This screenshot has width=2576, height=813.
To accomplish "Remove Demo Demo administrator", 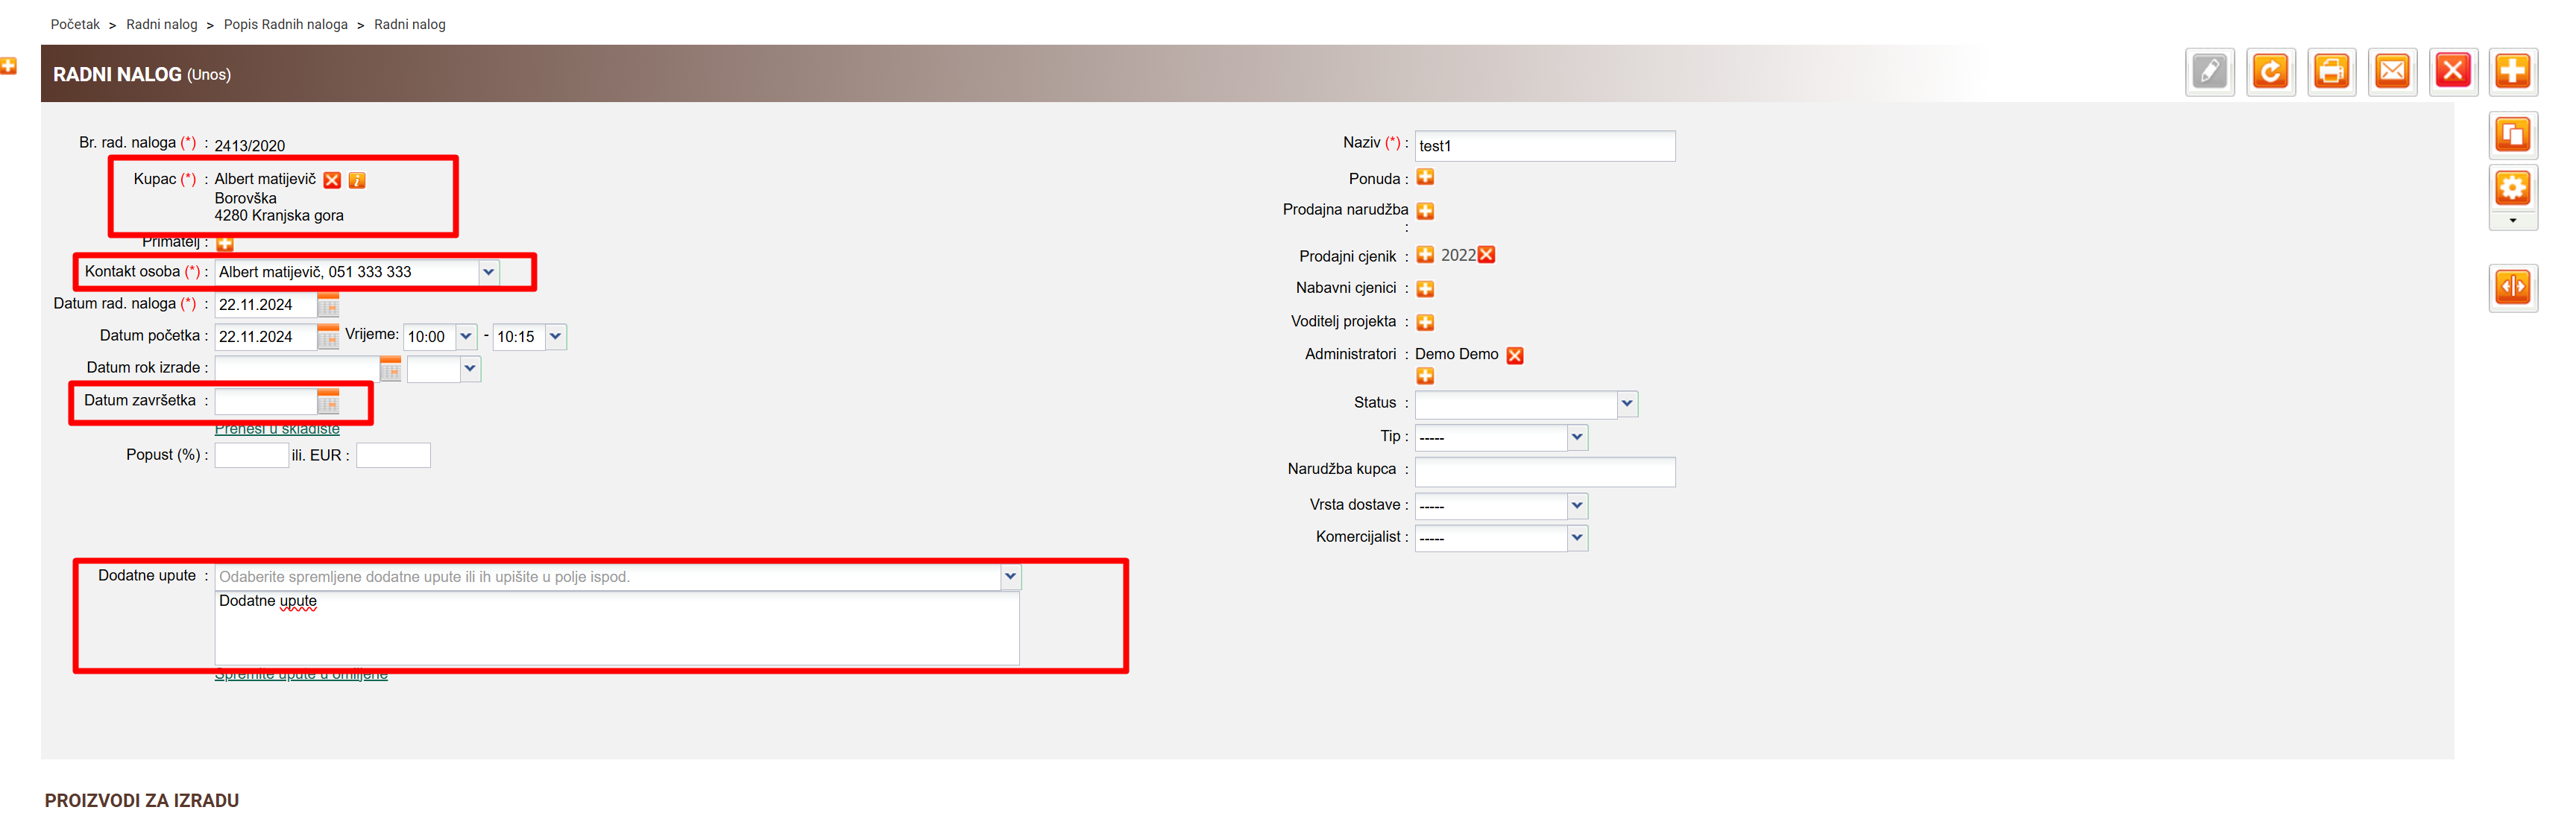I will pos(1514,356).
